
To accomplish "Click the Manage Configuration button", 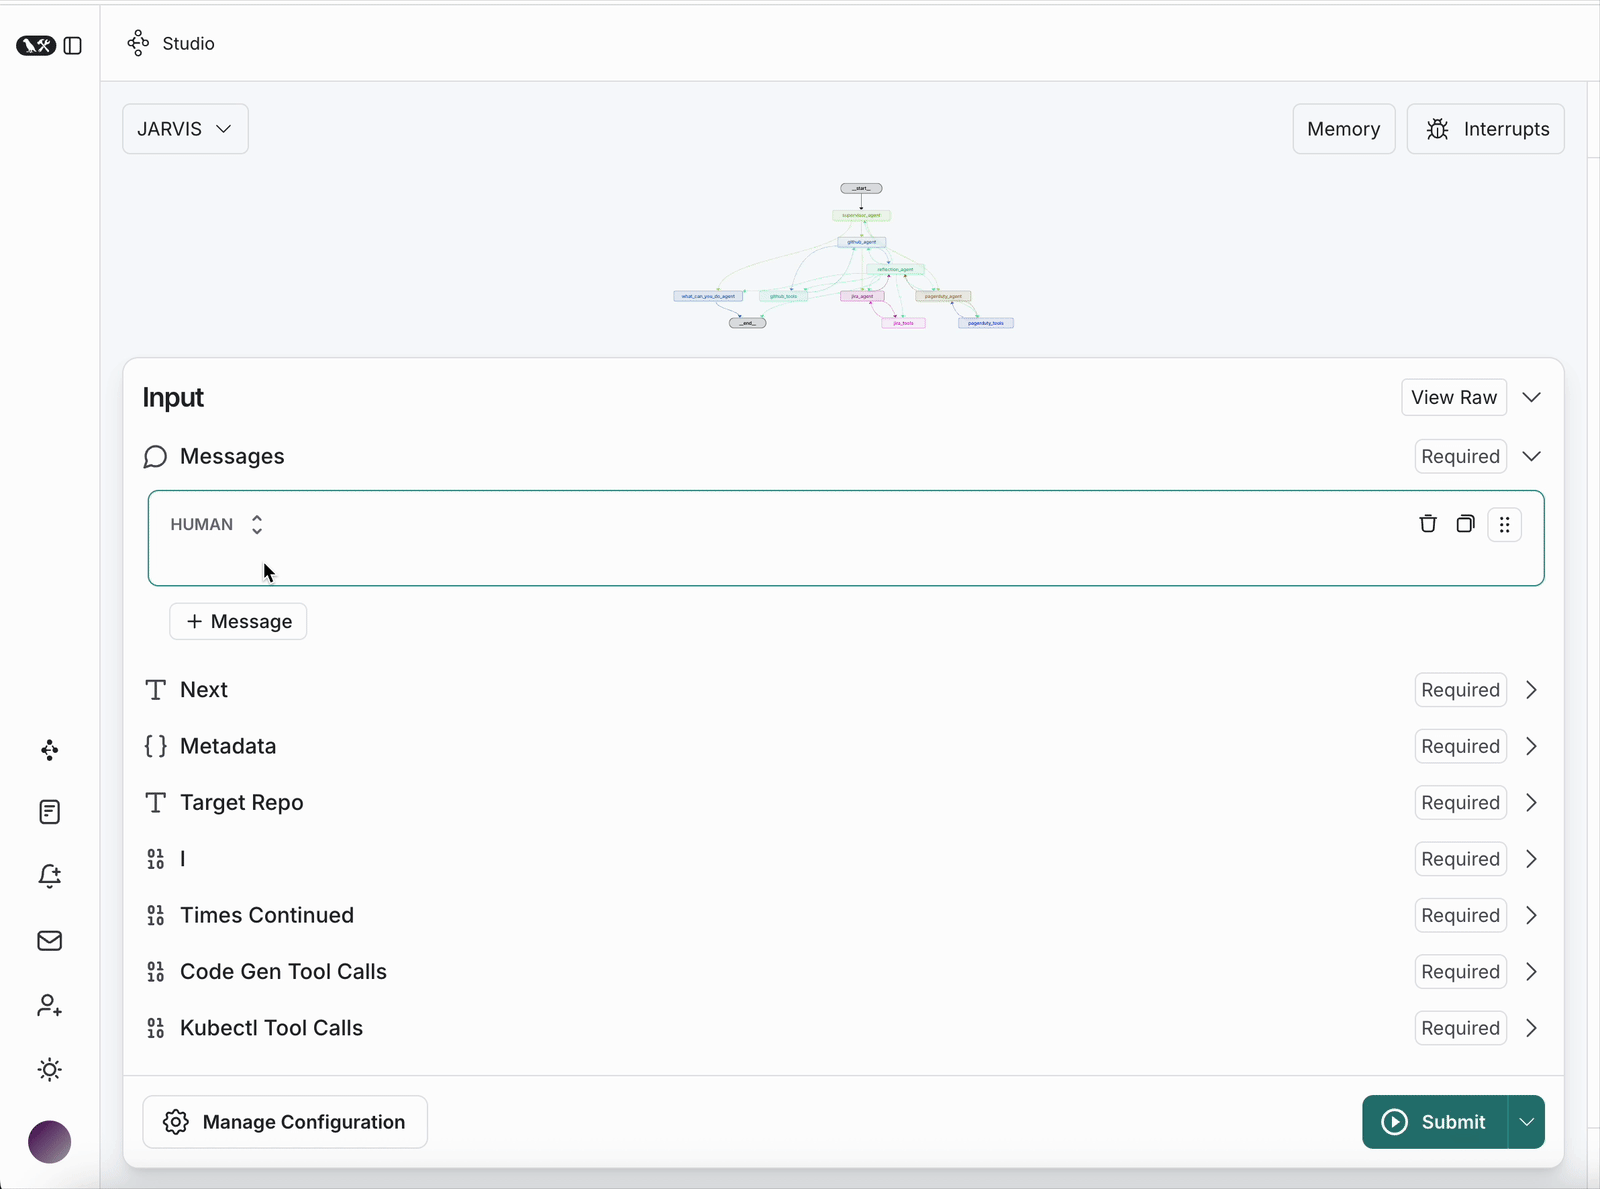I will click(285, 1122).
